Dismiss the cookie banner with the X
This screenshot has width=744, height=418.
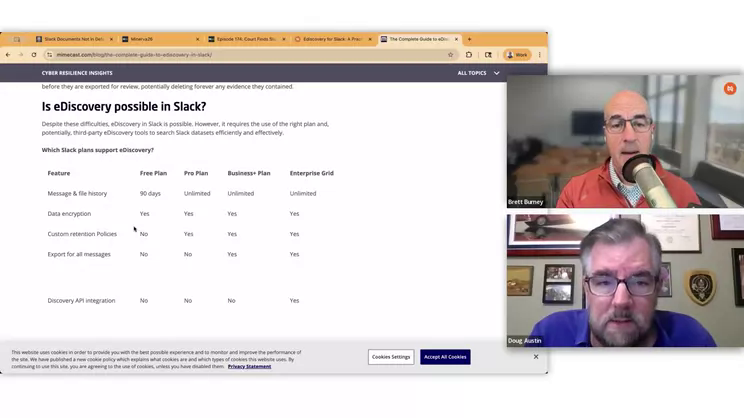[x=536, y=357]
